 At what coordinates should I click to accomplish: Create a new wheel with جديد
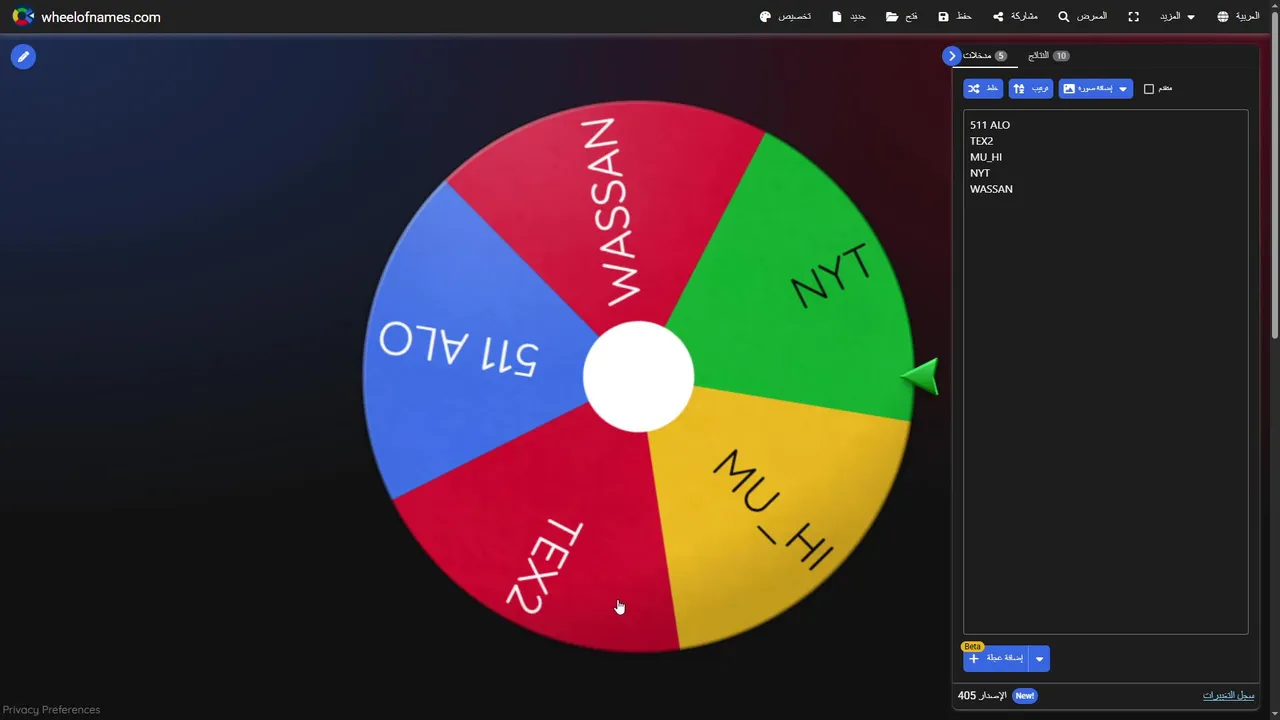(x=850, y=17)
